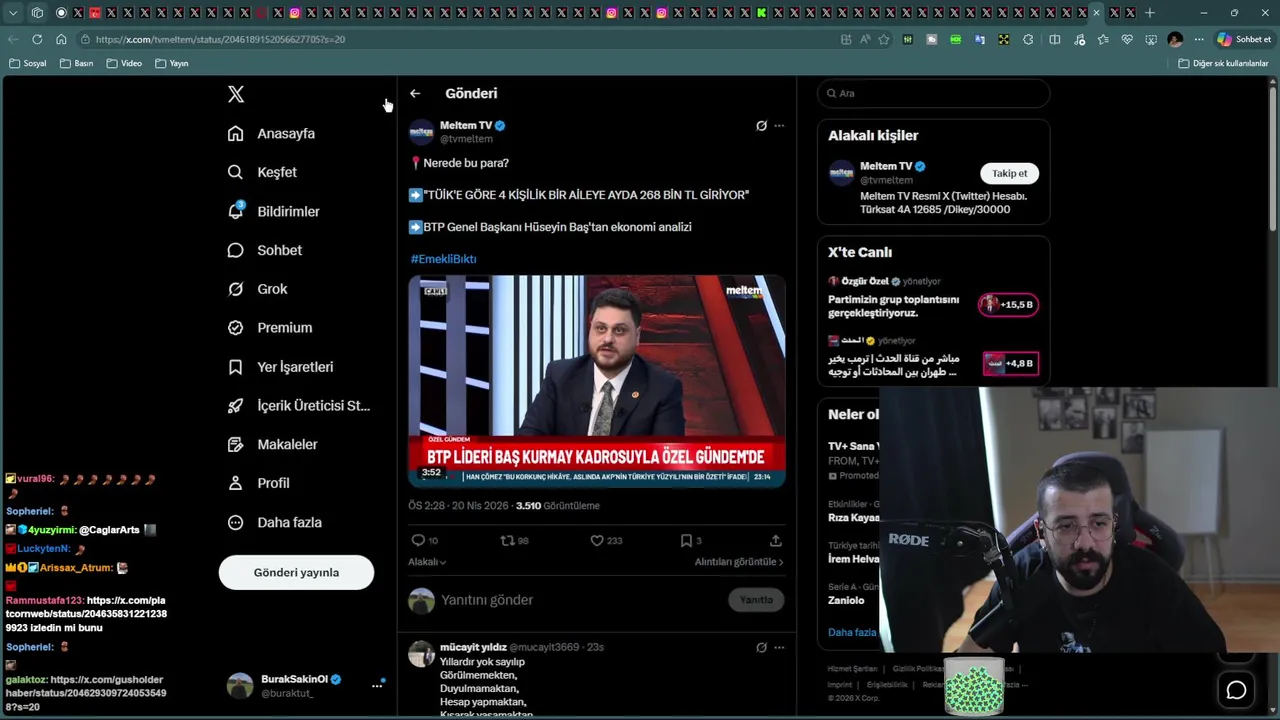The image size is (1280, 720).
Task: Open more options on Meltem TV post
Action: tap(779, 126)
